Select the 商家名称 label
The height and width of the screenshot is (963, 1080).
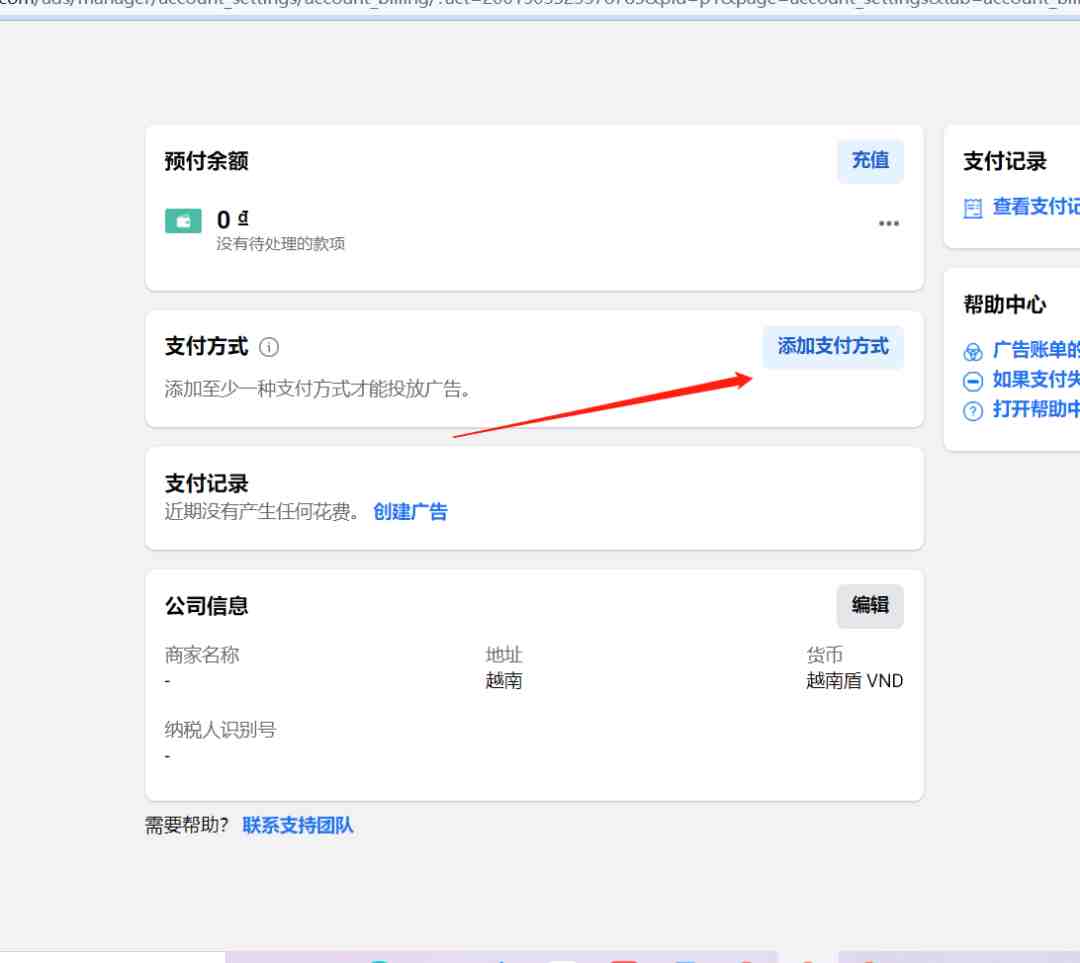[x=202, y=654]
